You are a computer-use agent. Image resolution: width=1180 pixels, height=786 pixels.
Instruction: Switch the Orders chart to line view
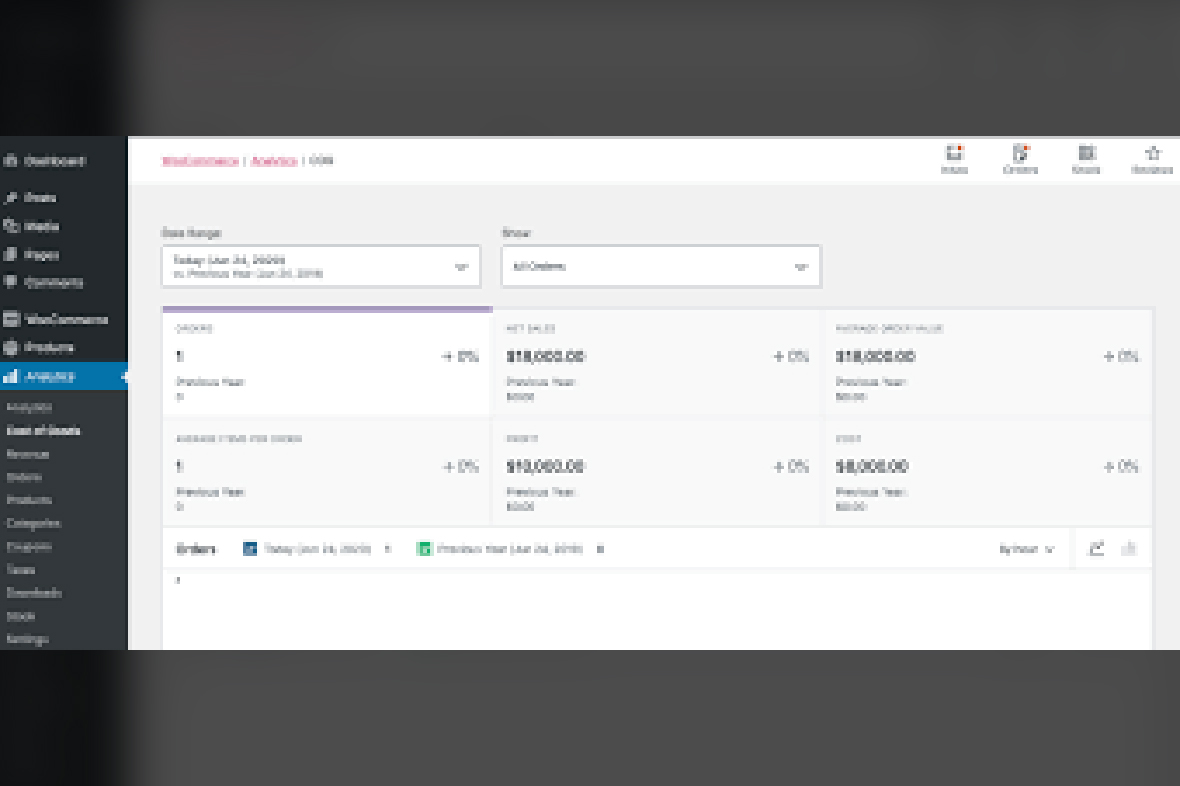(1097, 548)
